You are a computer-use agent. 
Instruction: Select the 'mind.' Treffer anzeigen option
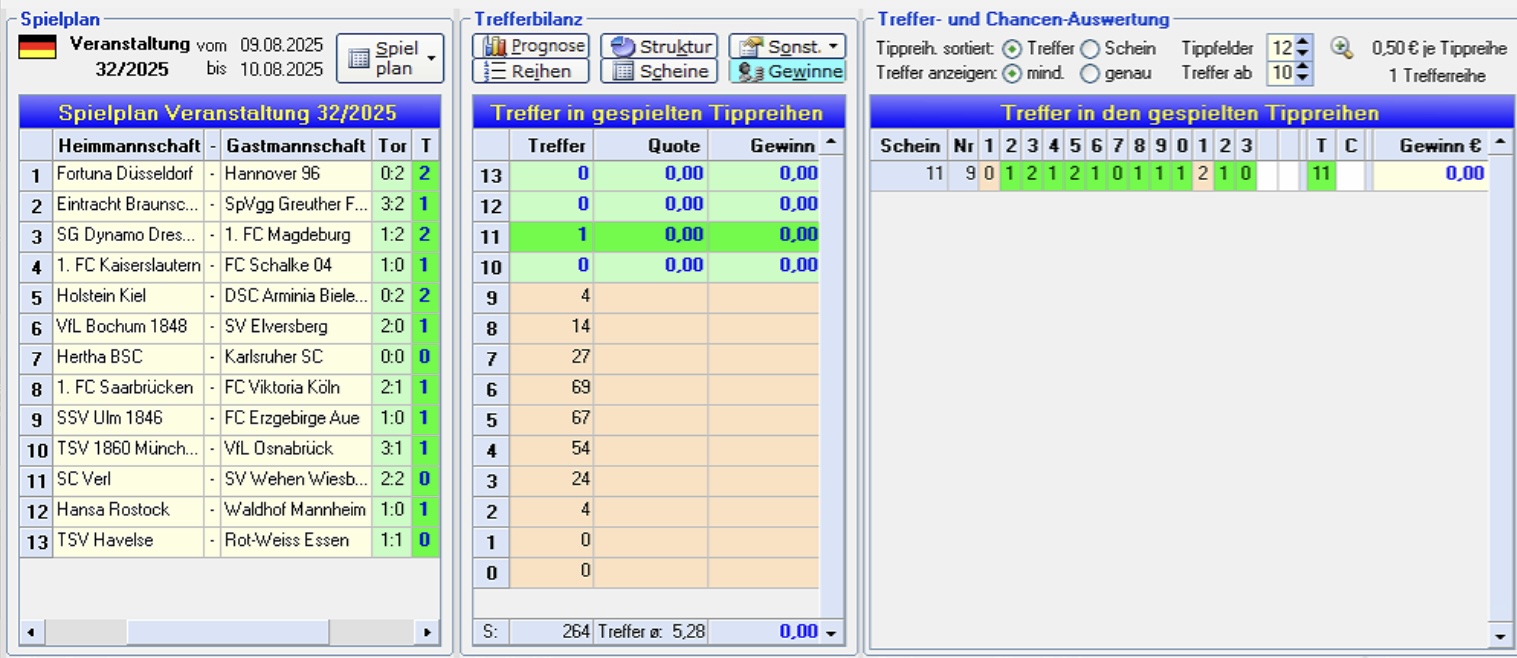1012,73
